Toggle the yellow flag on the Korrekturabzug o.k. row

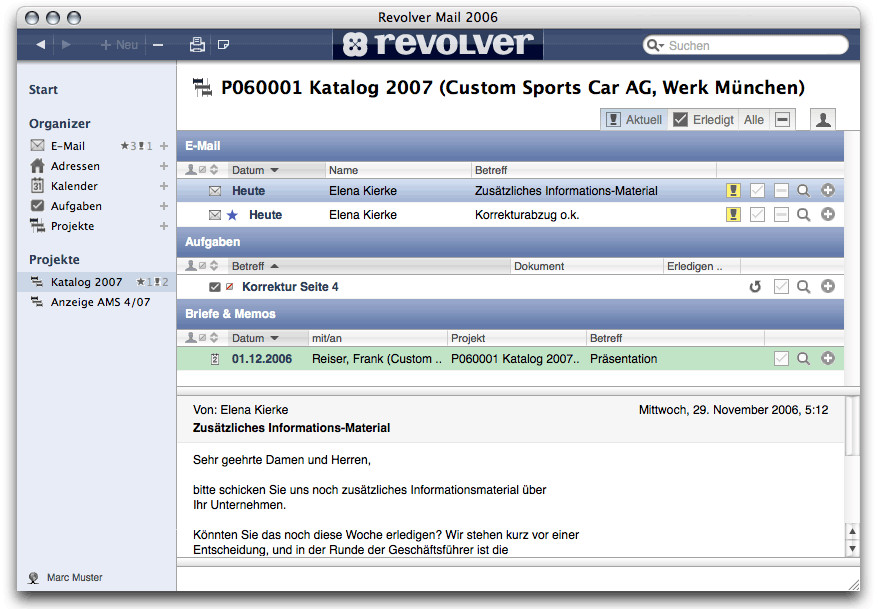[x=733, y=214]
